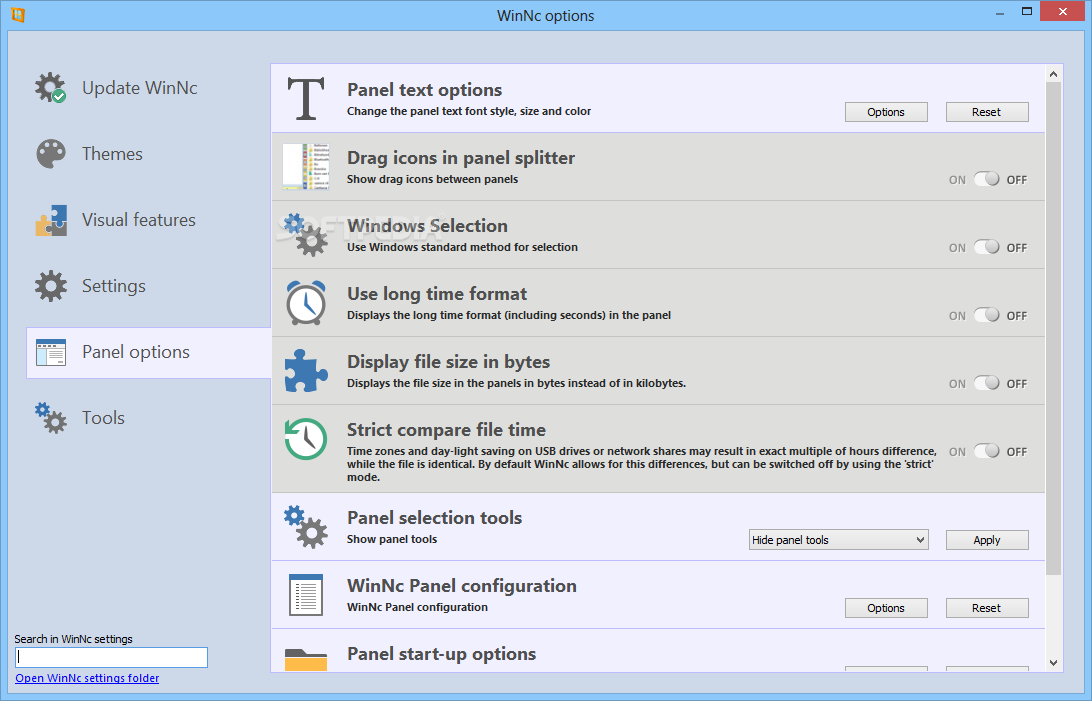Toggle Strict compare file time switch
This screenshot has height=701, width=1092.
click(x=987, y=451)
